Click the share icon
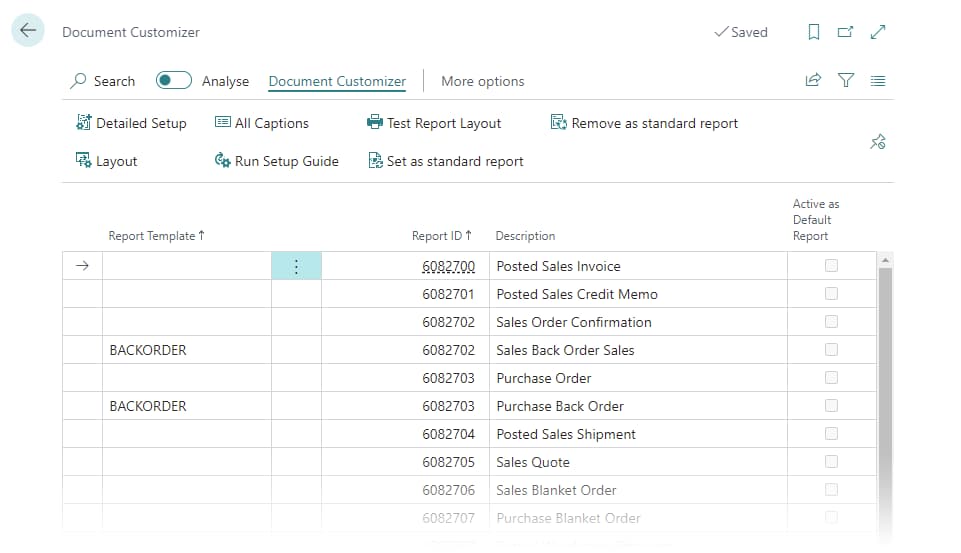961x553 pixels. coord(813,80)
